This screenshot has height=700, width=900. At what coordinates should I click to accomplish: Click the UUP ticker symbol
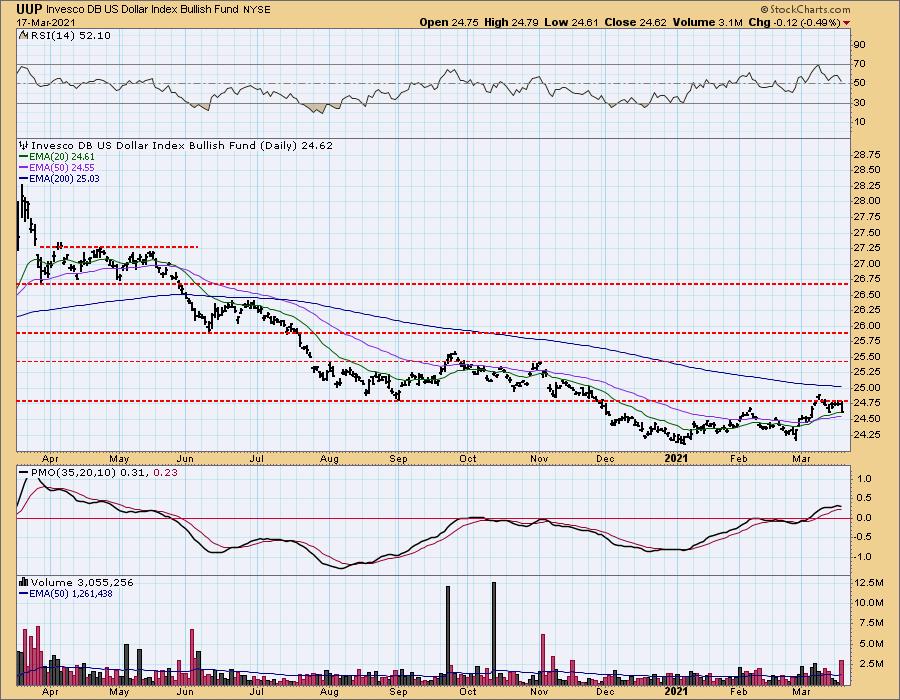point(30,9)
